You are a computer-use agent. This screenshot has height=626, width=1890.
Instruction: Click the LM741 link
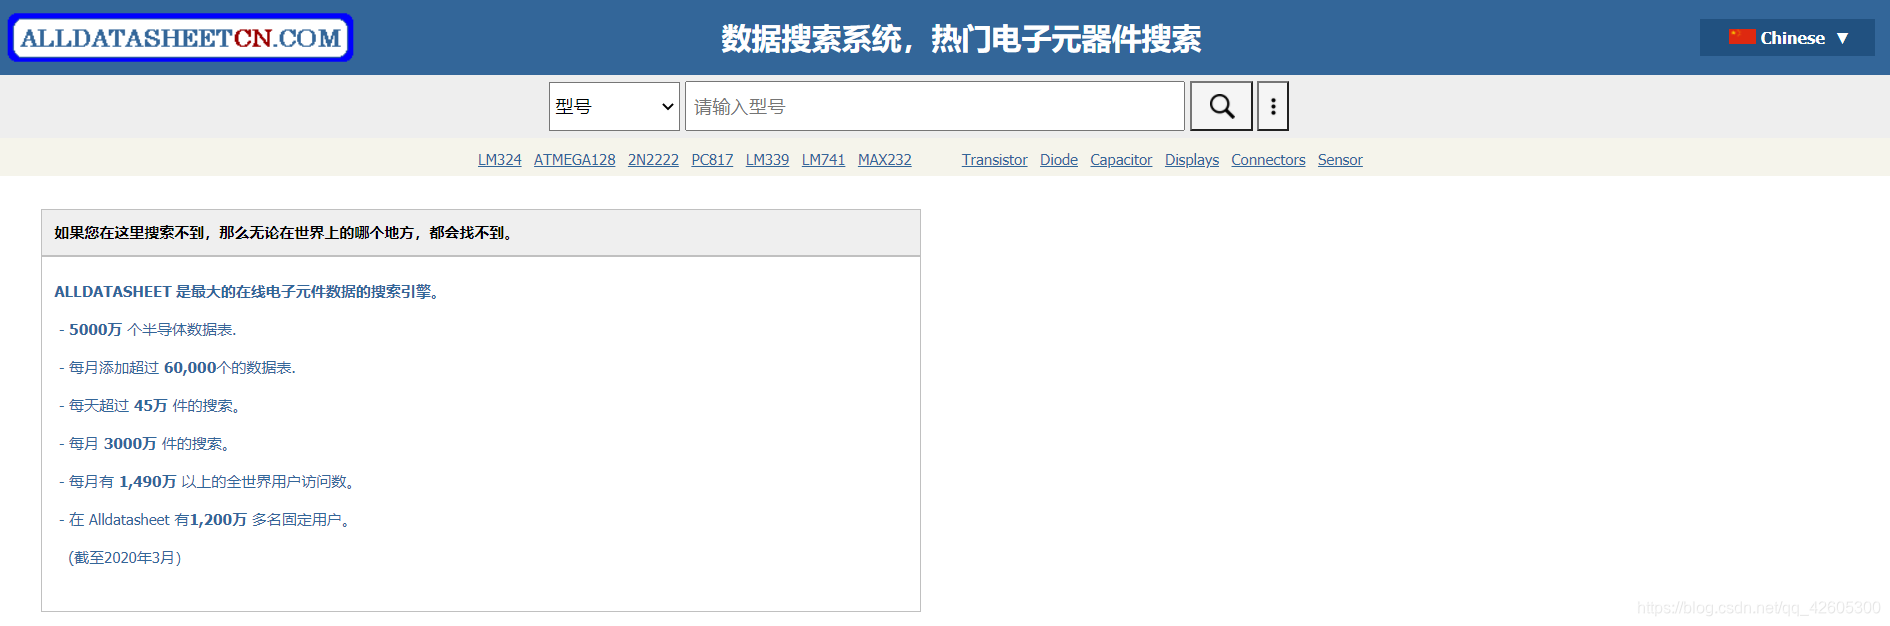pyautogui.click(x=823, y=160)
